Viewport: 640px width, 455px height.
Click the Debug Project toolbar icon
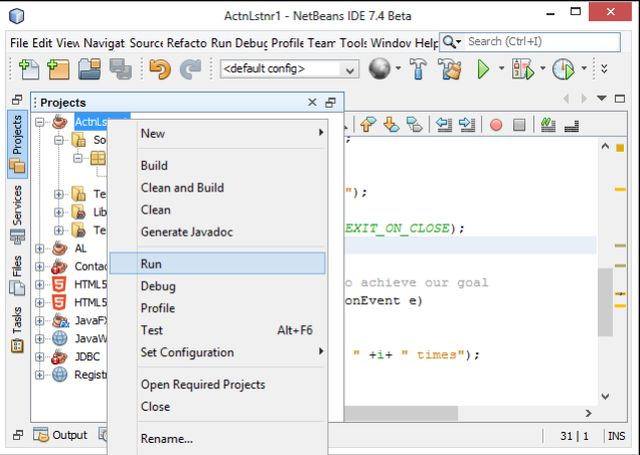pos(523,69)
